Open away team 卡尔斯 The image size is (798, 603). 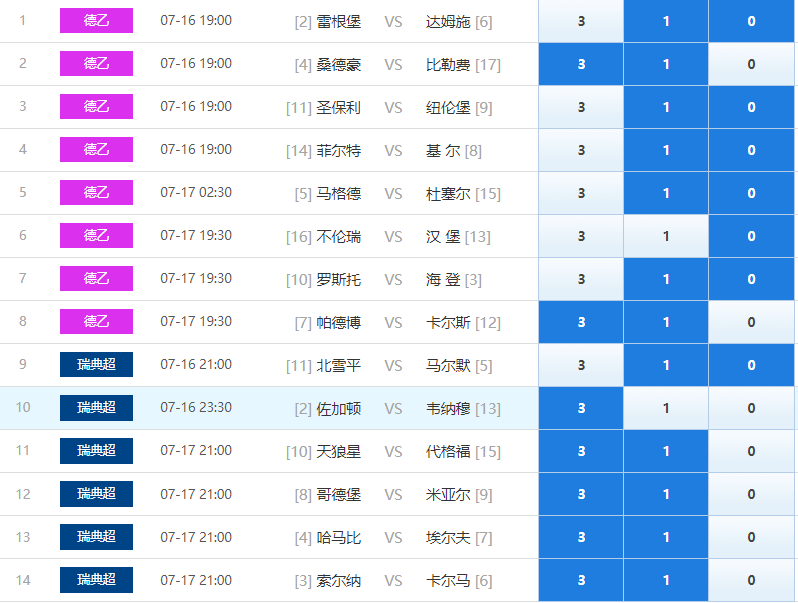click(448, 323)
